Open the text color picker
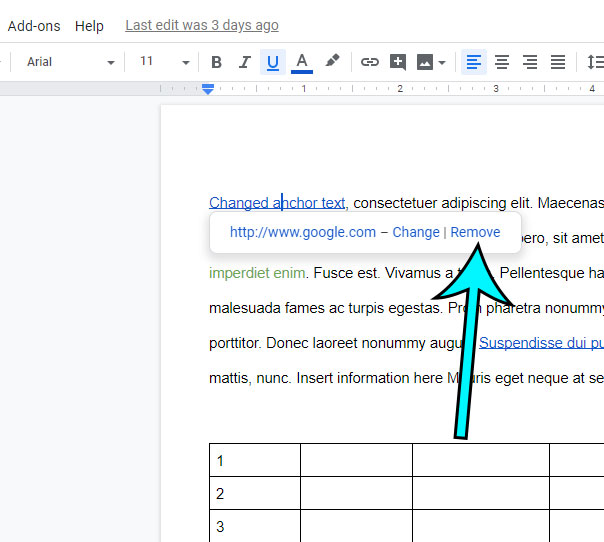Viewport: 604px width, 542px height. click(301, 62)
